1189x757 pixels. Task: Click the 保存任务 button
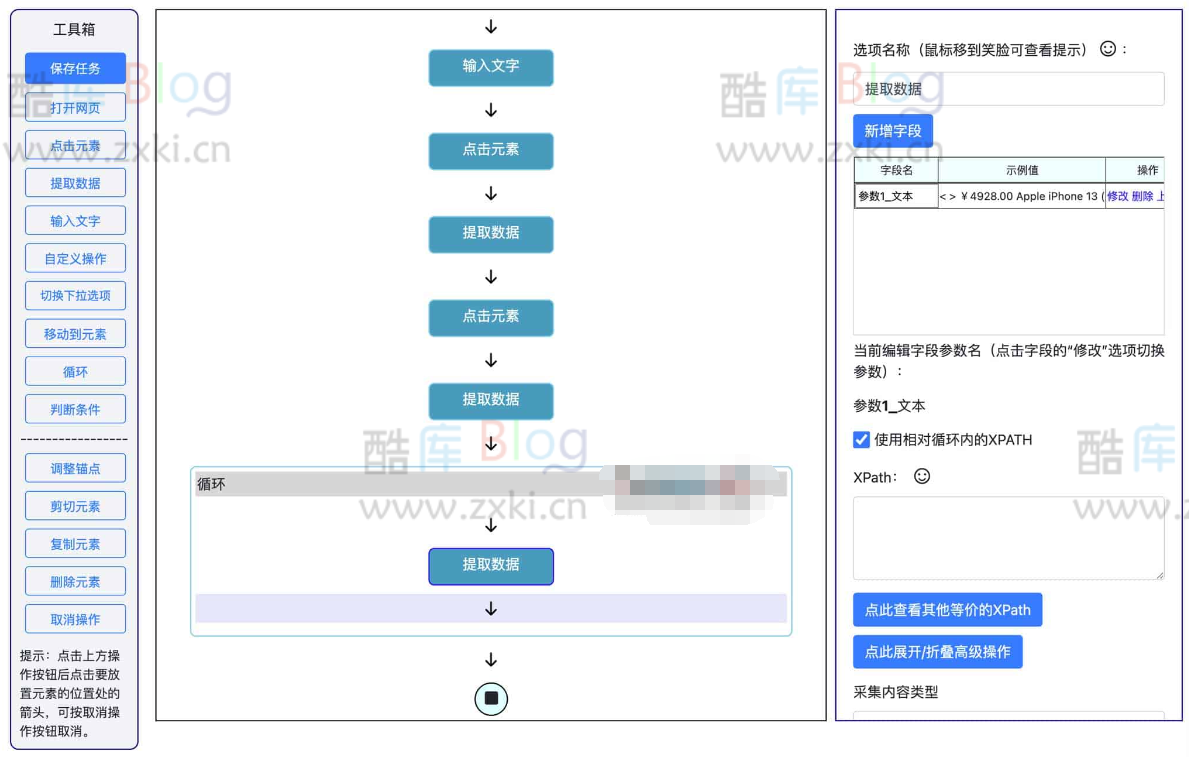pyautogui.click(x=74, y=68)
